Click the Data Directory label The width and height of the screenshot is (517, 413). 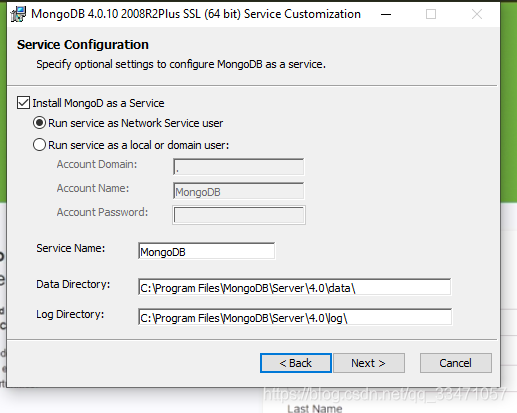pyautogui.click(x=73, y=284)
